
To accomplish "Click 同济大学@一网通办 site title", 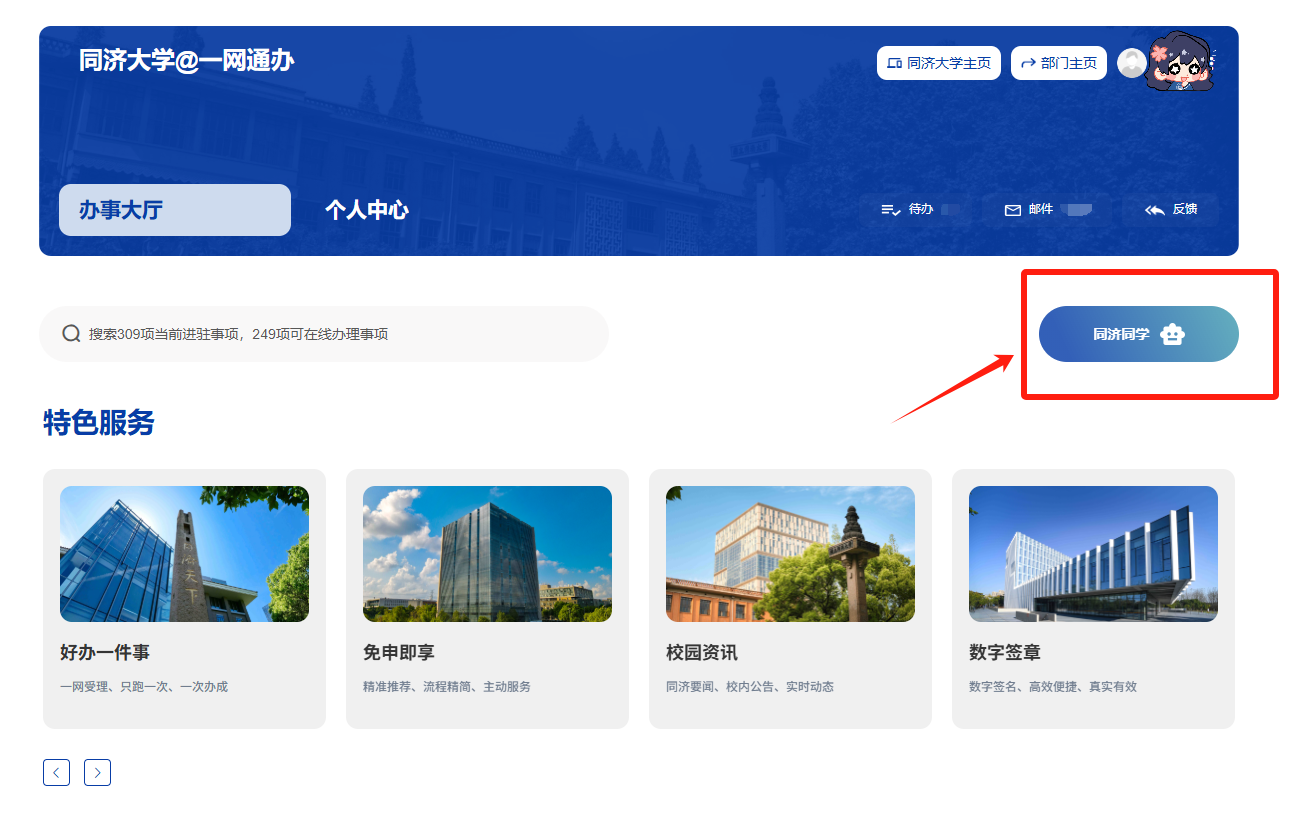I will click(187, 60).
